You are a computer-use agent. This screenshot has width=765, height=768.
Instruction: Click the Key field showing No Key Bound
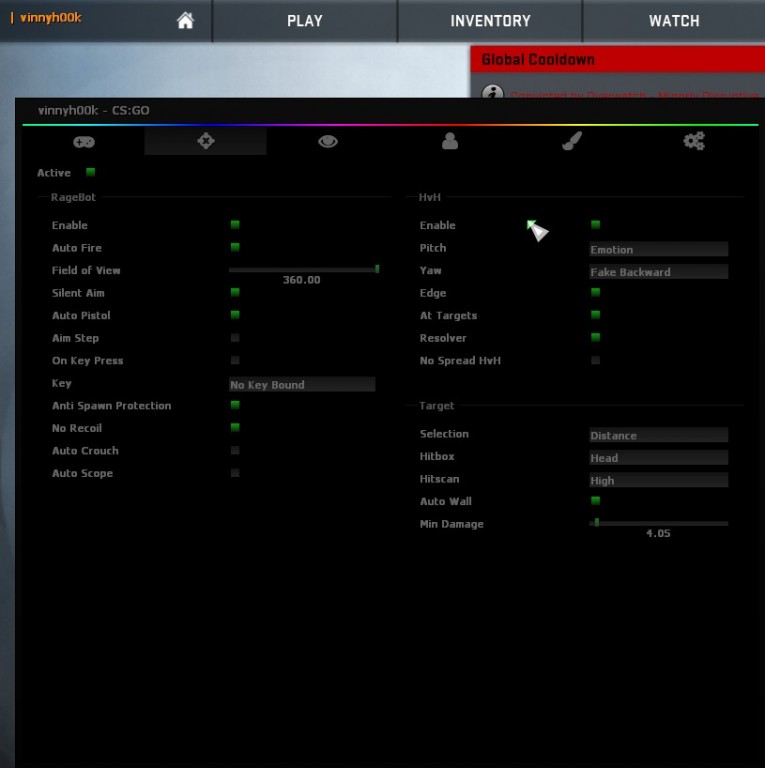[x=302, y=384]
